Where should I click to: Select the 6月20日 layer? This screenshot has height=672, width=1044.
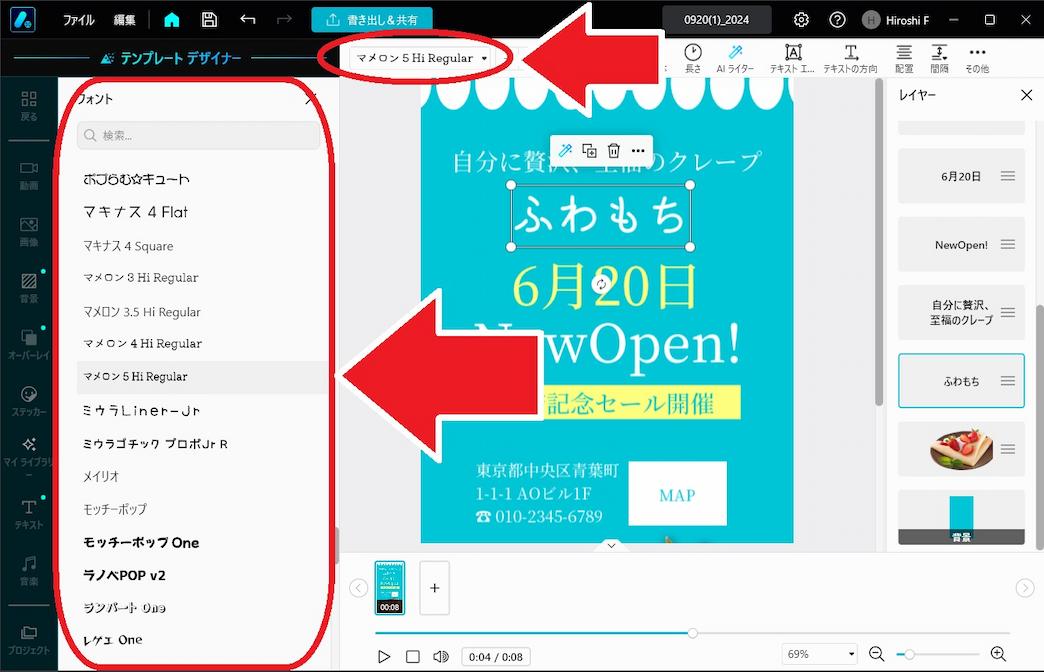point(961,176)
